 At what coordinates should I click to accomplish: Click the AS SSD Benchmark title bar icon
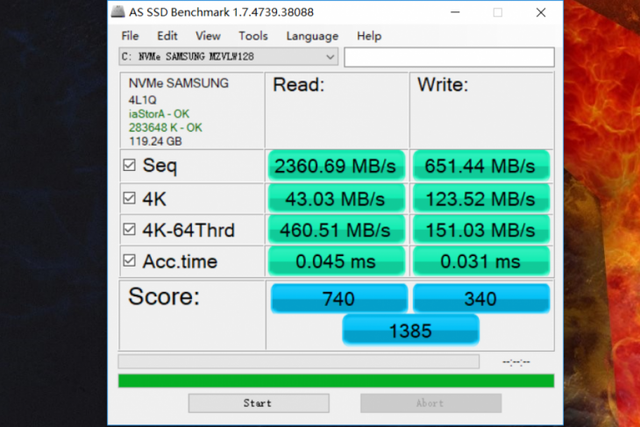click(x=118, y=11)
